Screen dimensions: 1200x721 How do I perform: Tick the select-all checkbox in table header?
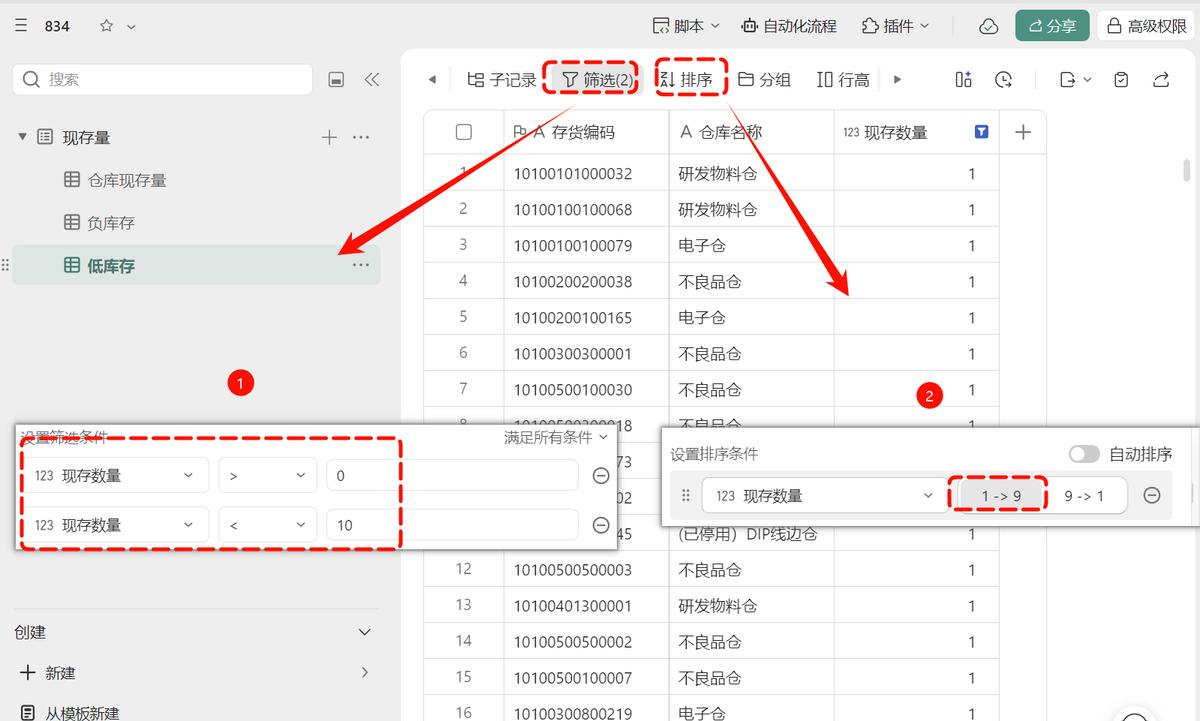[463, 132]
